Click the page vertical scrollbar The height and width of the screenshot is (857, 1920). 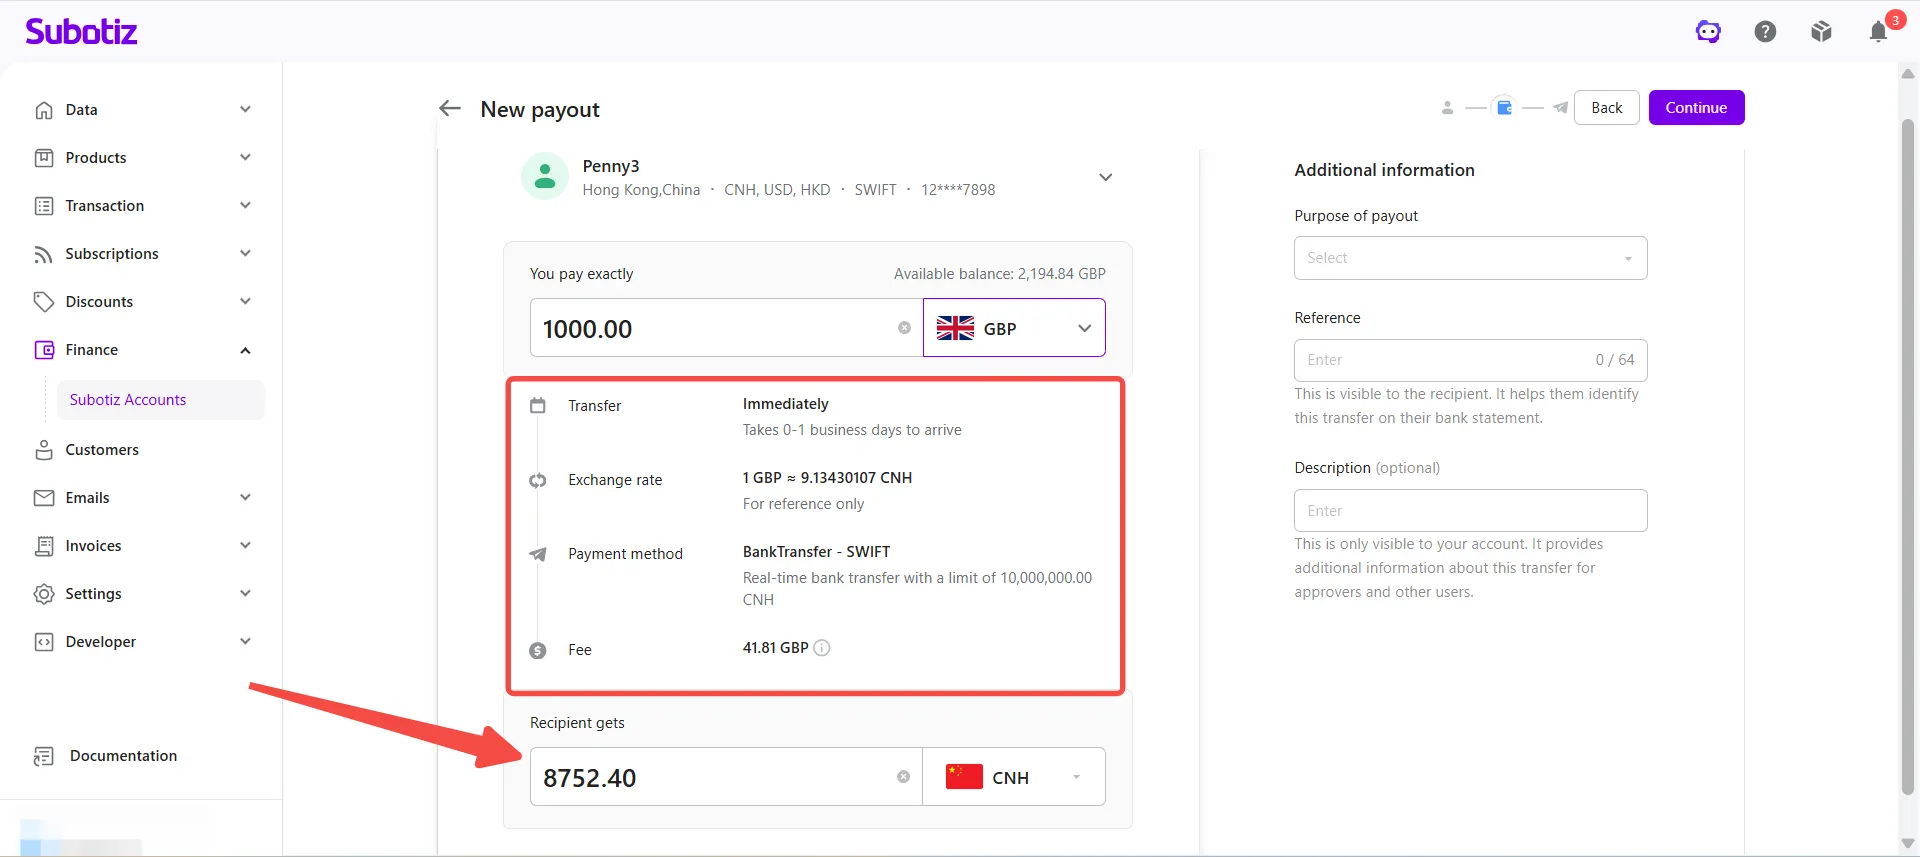point(1908,455)
